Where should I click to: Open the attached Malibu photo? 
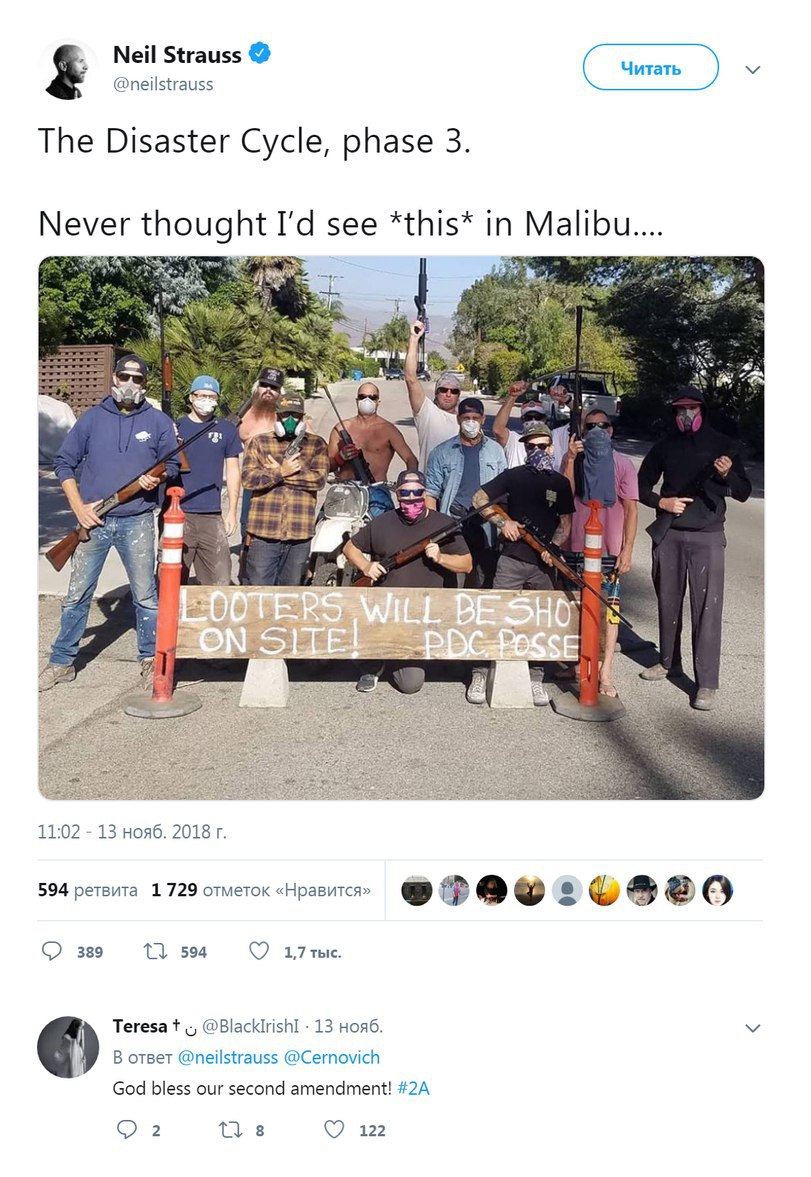pyautogui.click(x=401, y=528)
